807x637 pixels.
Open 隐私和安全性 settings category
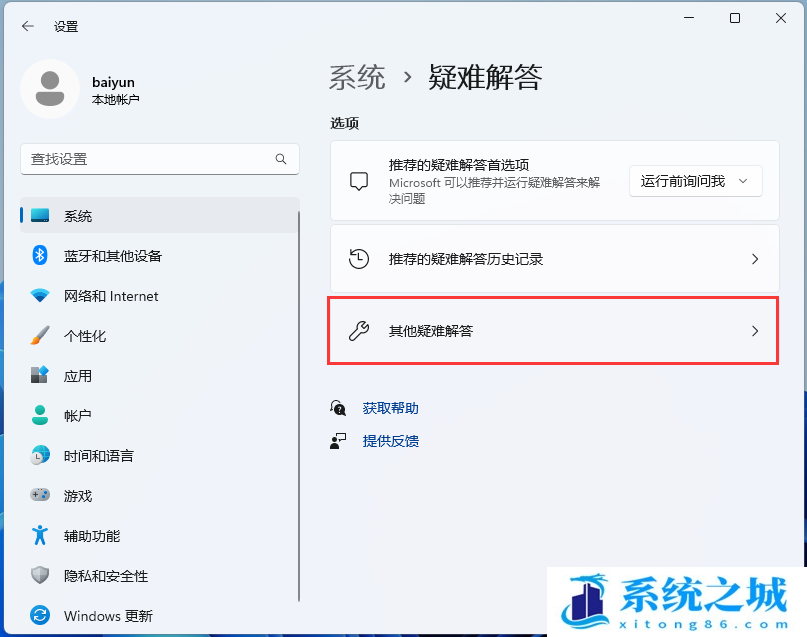pos(105,575)
